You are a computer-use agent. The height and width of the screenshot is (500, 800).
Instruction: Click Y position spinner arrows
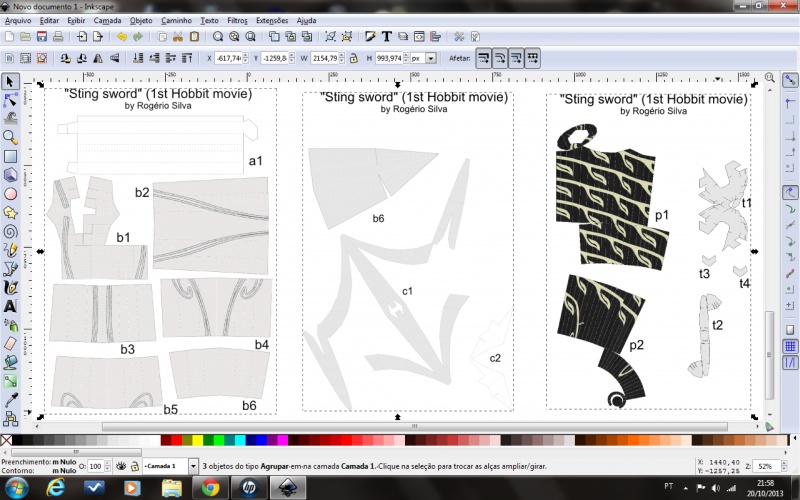pyautogui.click(x=292, y=58)
